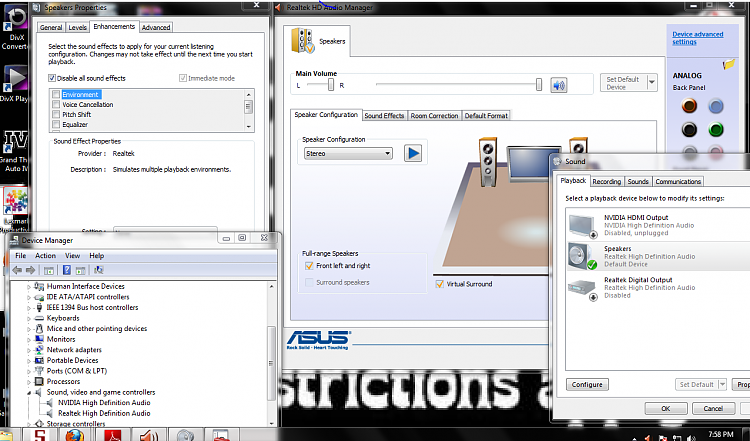Check the Equalizer checkbox
750x441 pixels.
56,125
